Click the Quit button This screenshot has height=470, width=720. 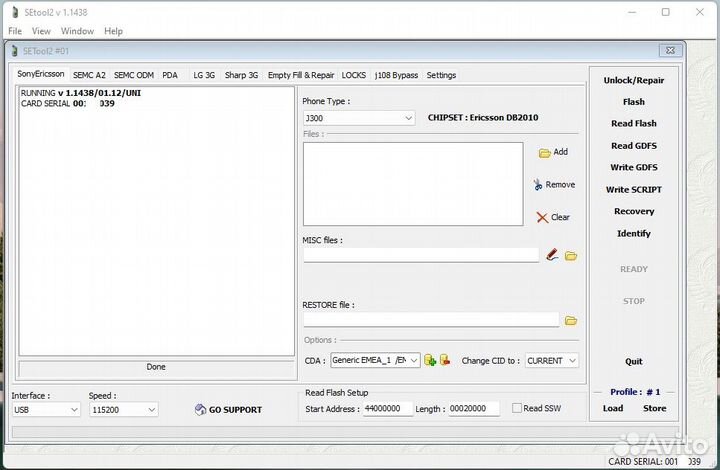click(x=634, y=361)
